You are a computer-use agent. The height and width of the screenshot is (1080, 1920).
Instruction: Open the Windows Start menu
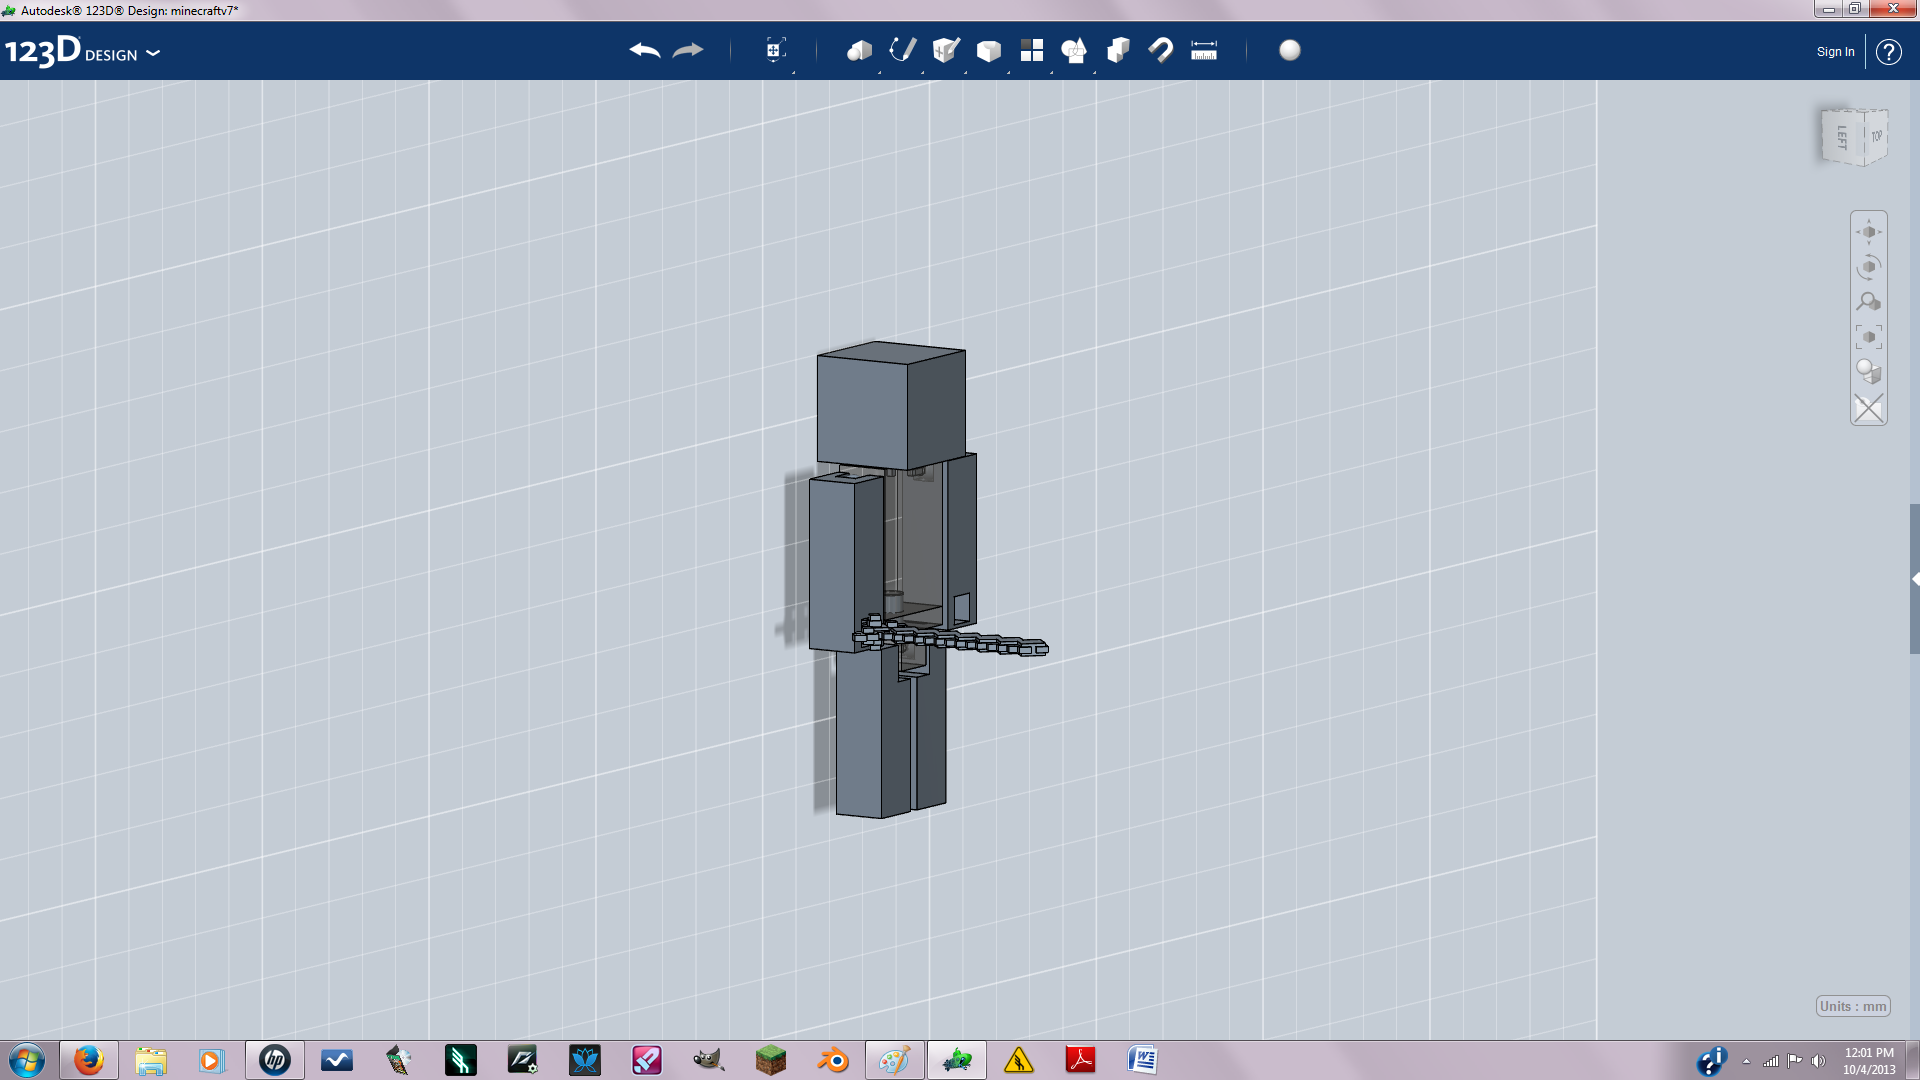(27, 1060)
